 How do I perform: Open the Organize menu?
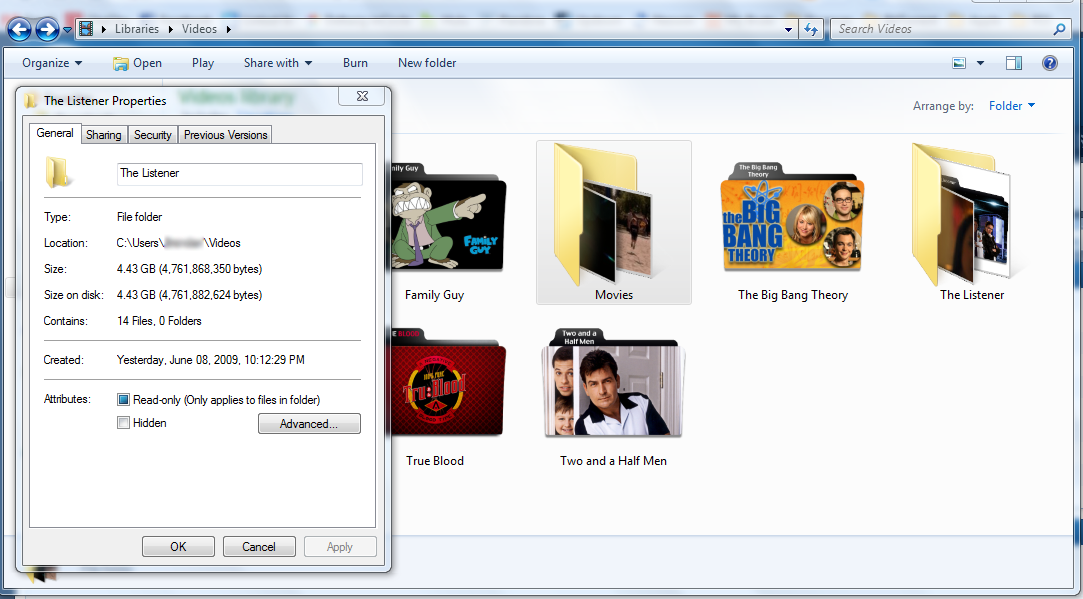[x=52, y=63]
